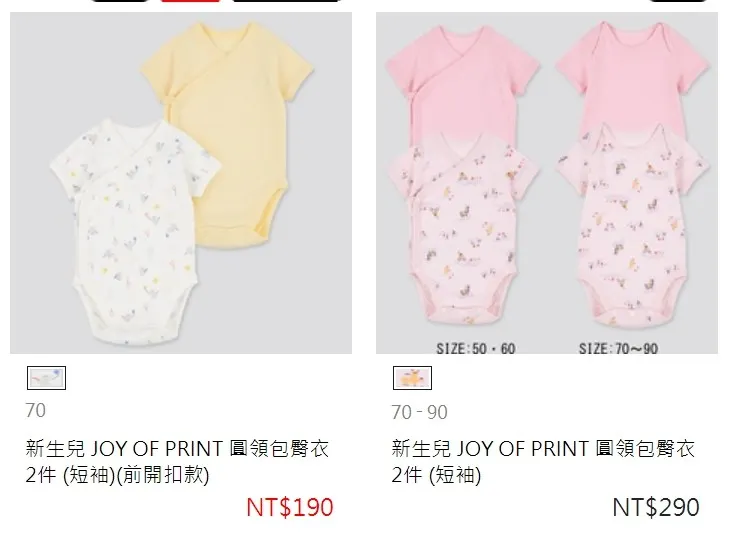Click the NT$290 price
Image resolution: width=731 pixels, height=537 pixels.
tap(656, 507)
